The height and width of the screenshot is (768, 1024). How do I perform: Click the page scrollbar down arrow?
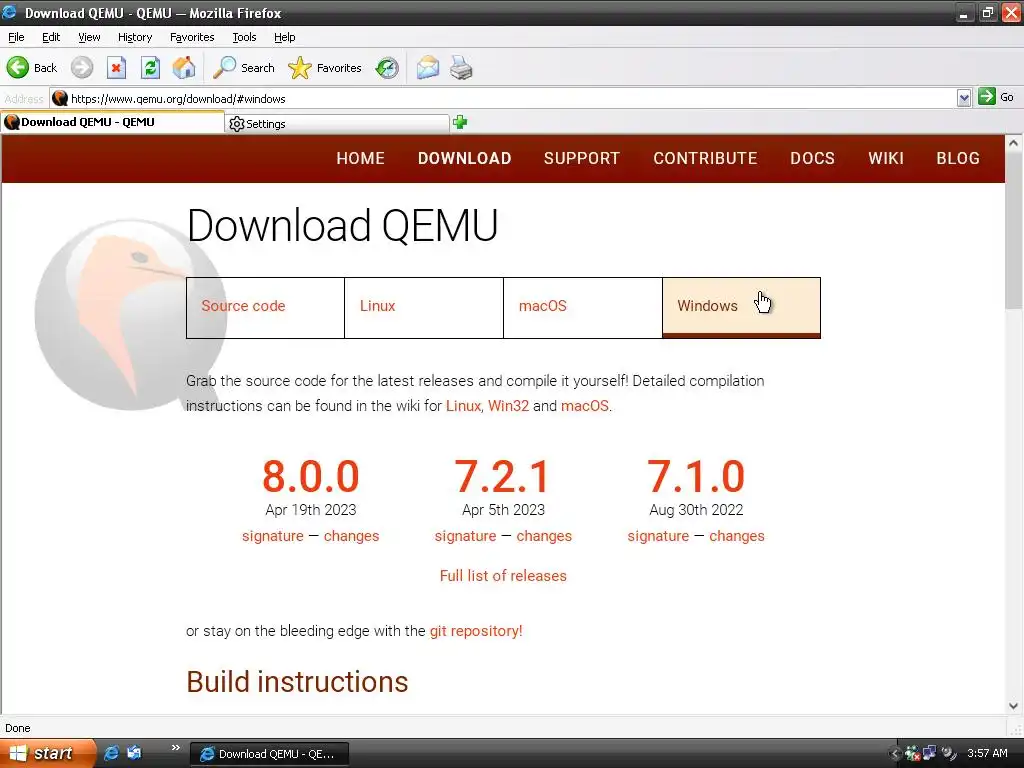pos(1014,705)
